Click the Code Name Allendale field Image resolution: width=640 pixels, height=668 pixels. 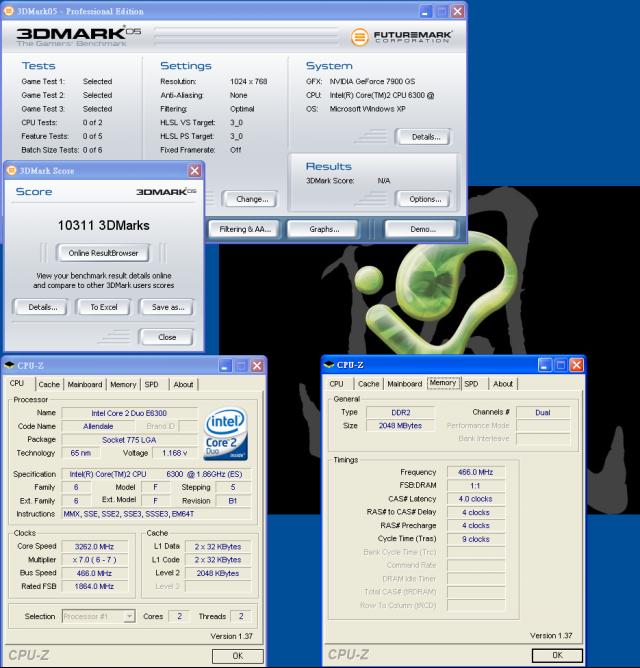click(98, 426)
